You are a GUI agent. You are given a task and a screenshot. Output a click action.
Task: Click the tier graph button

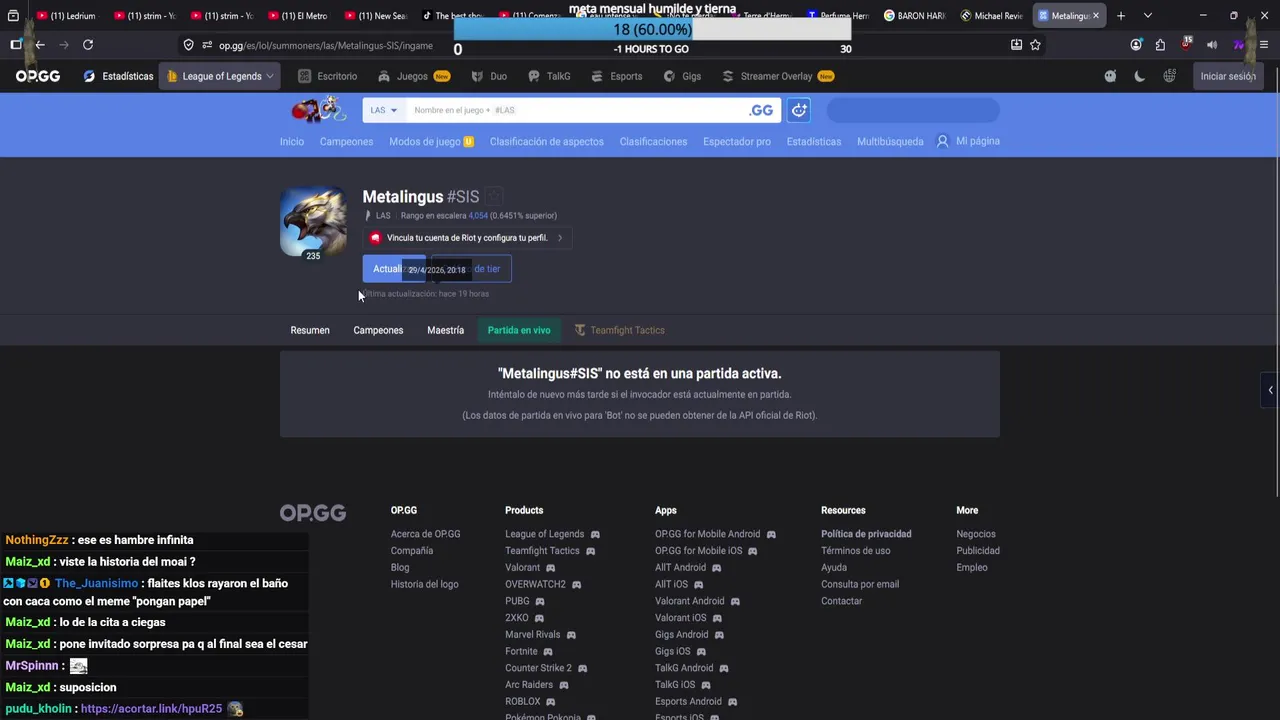[471, 268]
